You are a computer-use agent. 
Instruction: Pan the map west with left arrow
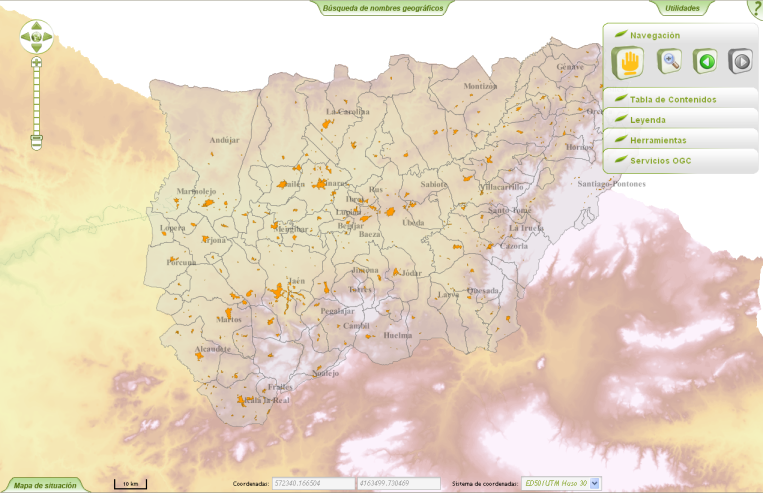point(24,37)
